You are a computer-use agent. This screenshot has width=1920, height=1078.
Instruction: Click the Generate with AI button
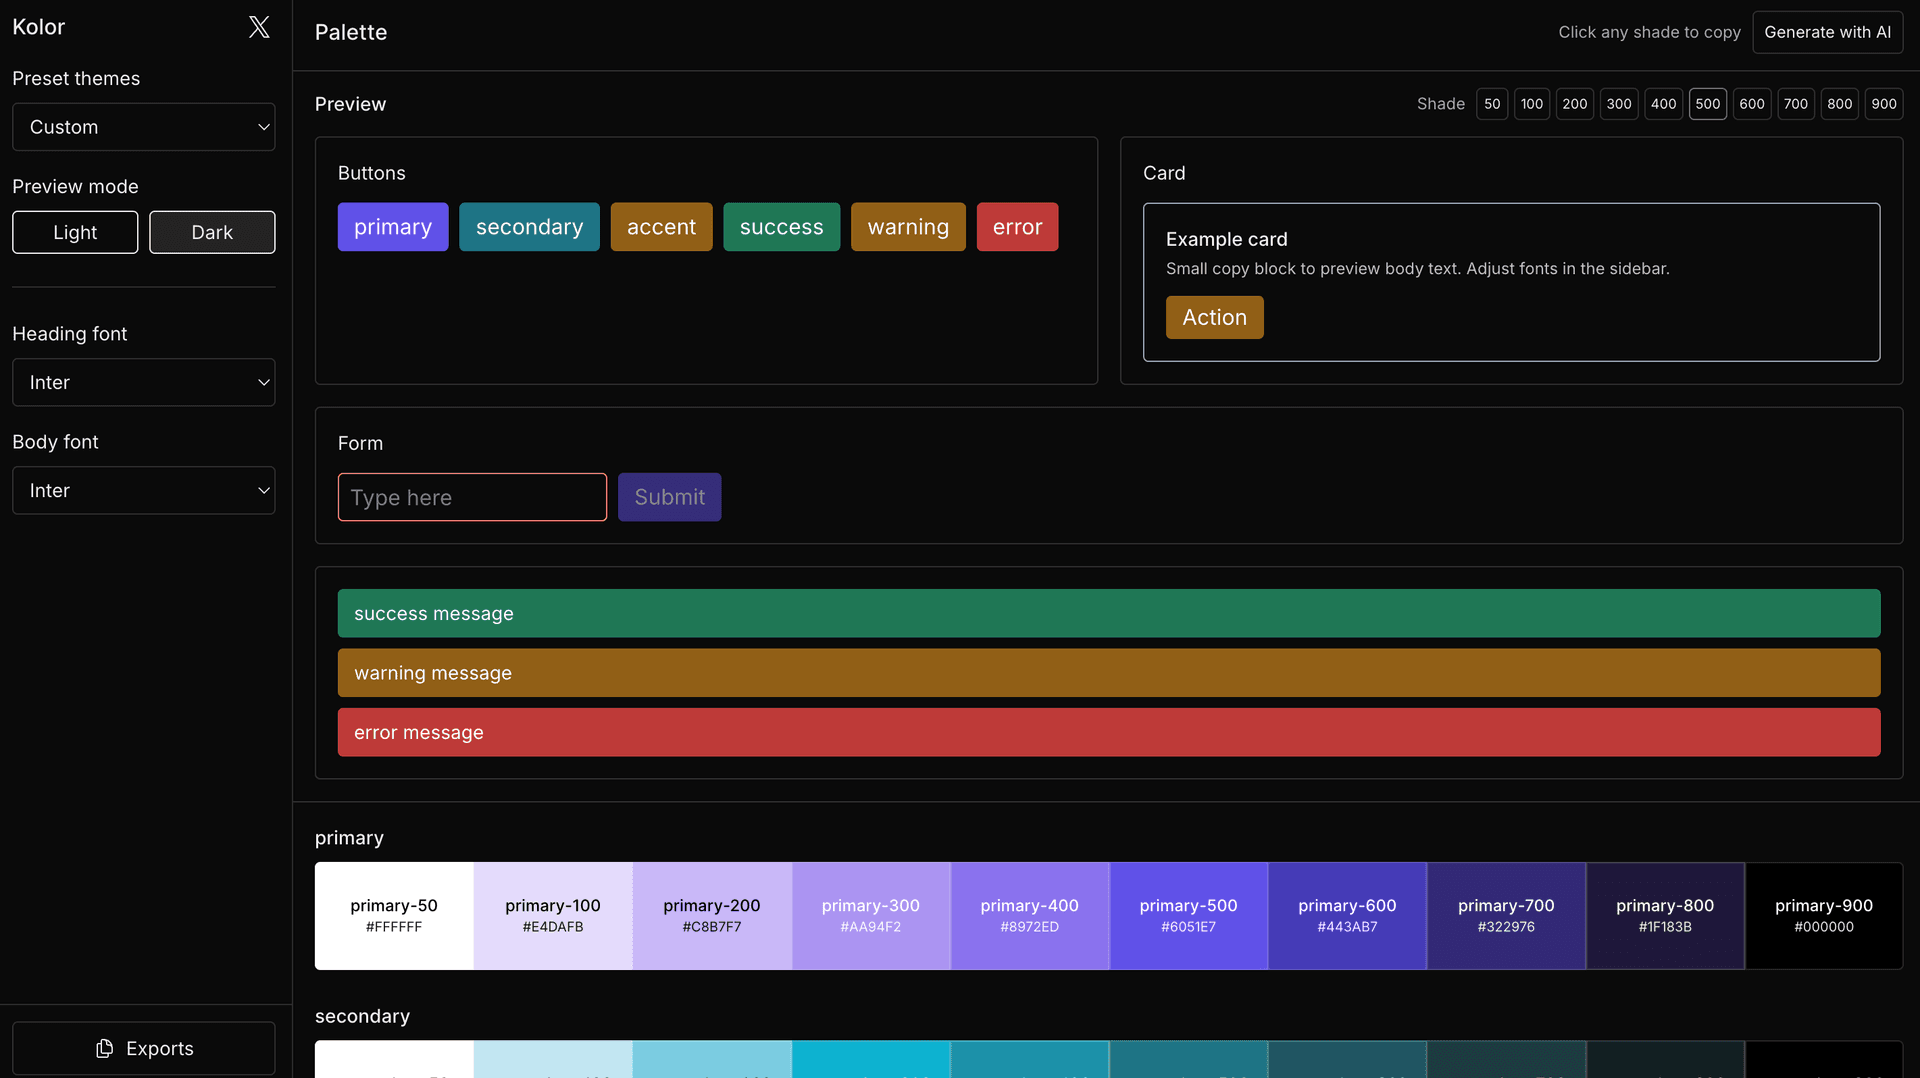tap(1827, 32)
